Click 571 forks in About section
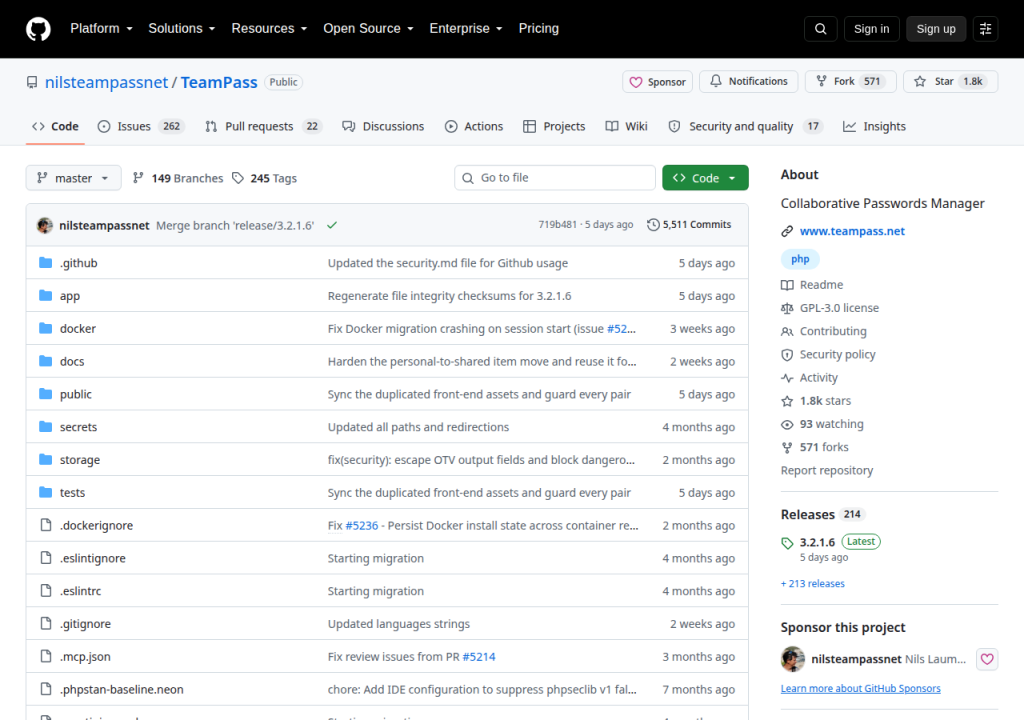Viewport: 1024px width, 720px height. 824,448
